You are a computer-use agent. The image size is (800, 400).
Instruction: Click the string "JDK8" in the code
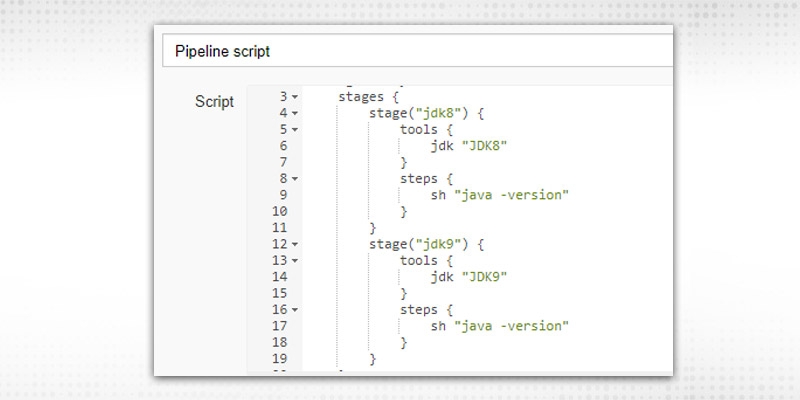coord(485,146)
